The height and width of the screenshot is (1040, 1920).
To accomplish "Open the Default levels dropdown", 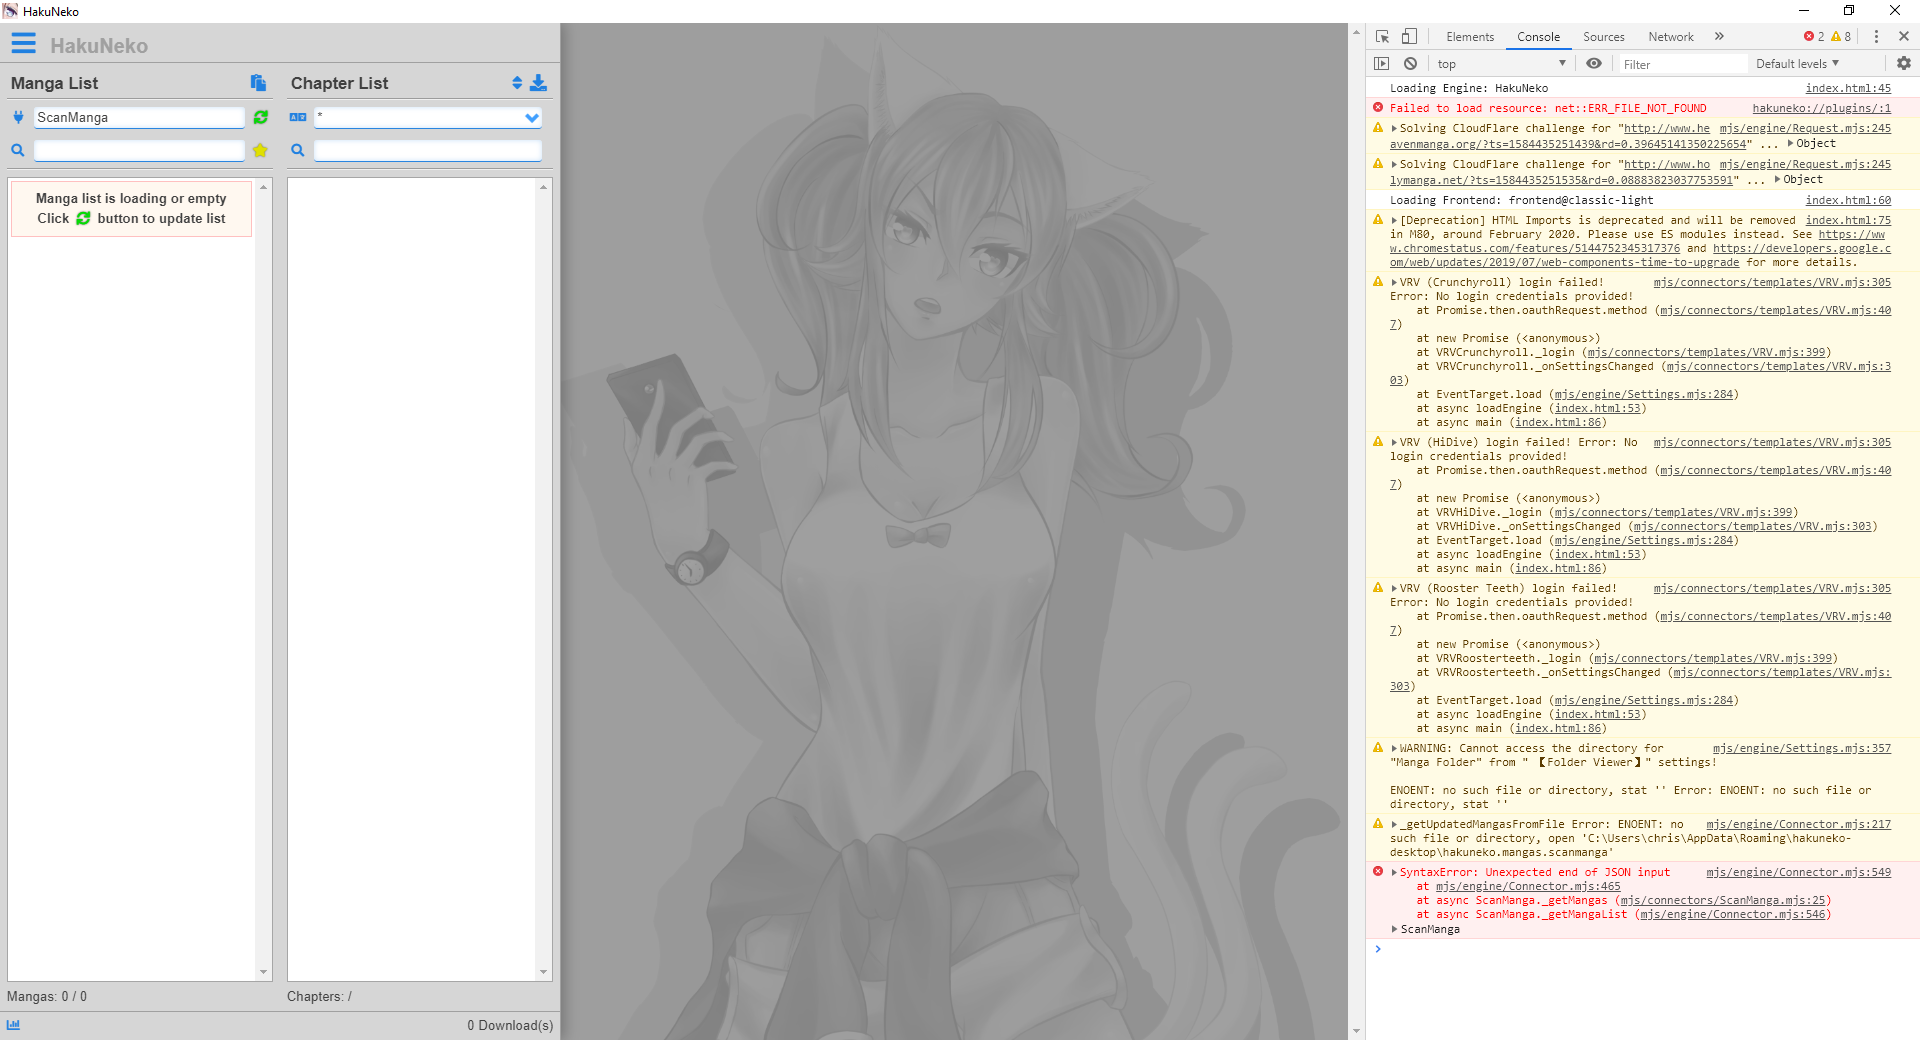I will point(1797,63).
